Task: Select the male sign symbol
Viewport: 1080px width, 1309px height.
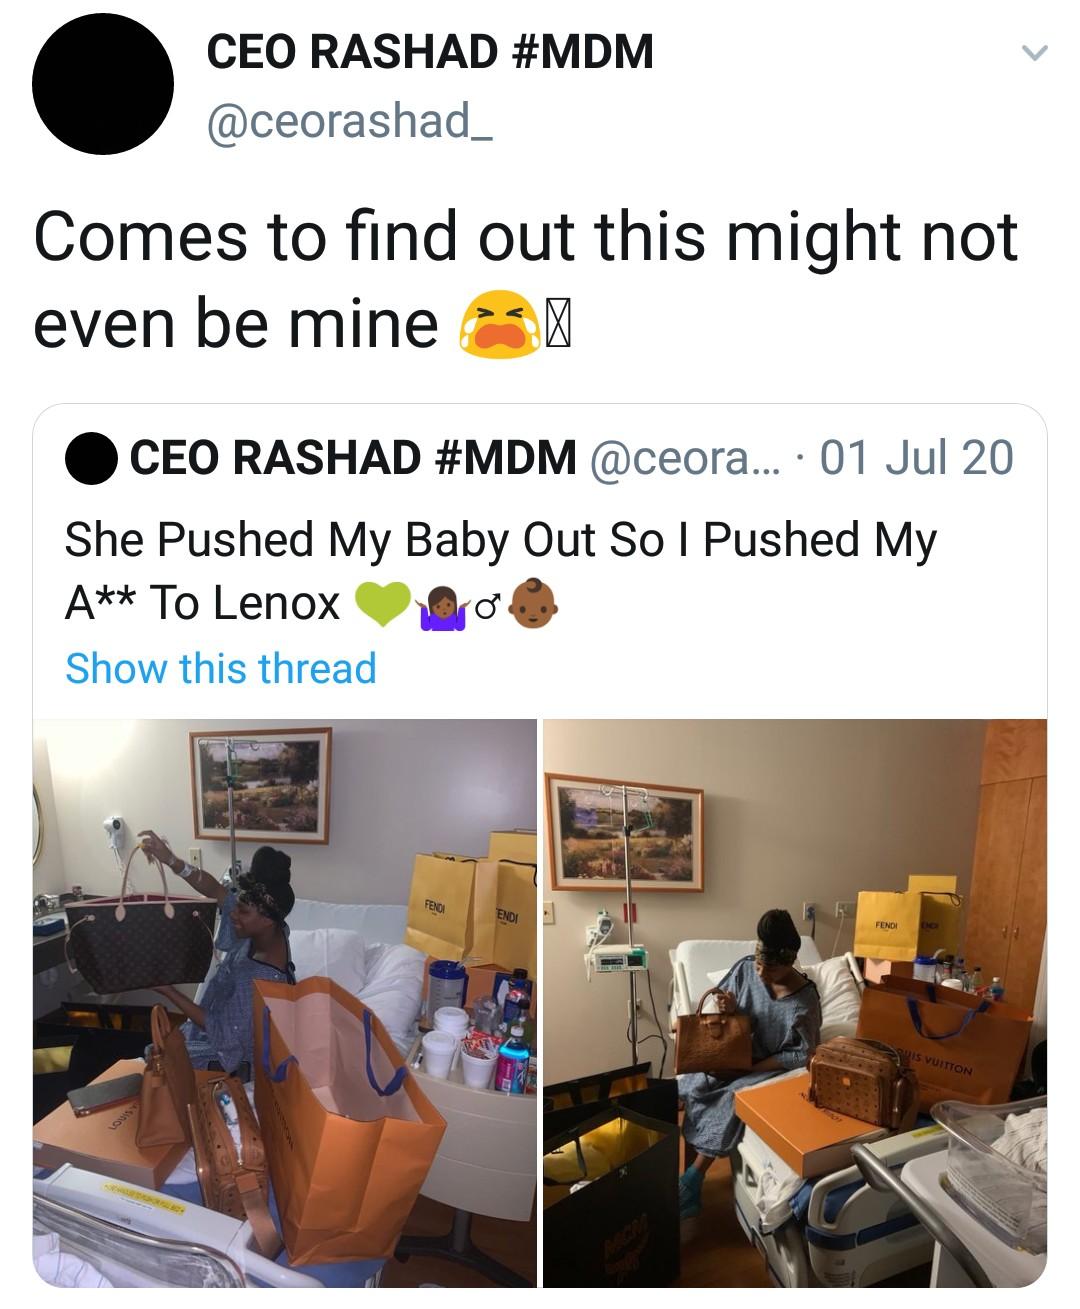Action: (x=487, y=605)
